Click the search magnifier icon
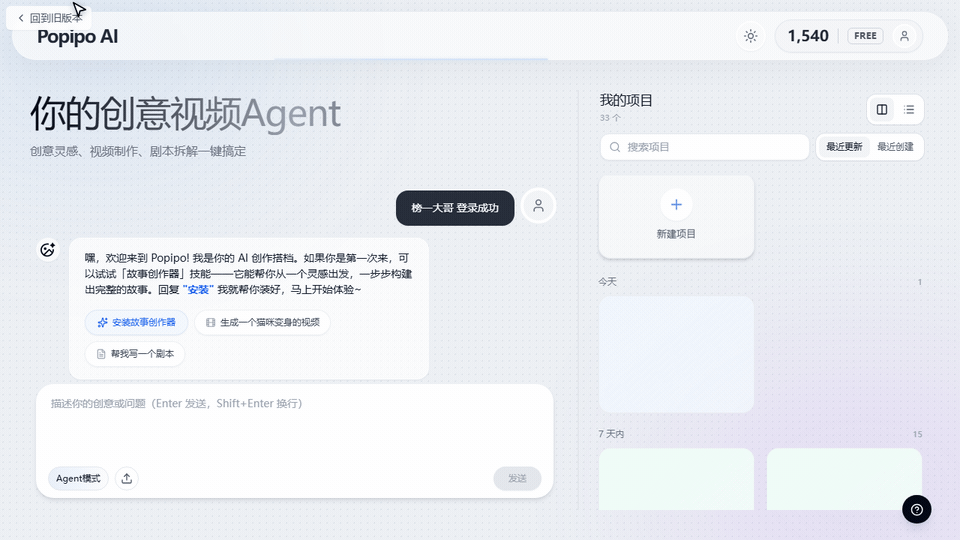Screen dimensions: 960x540 (615, 147)
